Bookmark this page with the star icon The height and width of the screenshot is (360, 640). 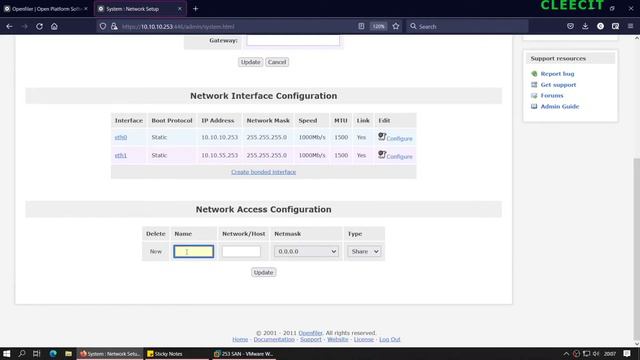click(396, 26)
